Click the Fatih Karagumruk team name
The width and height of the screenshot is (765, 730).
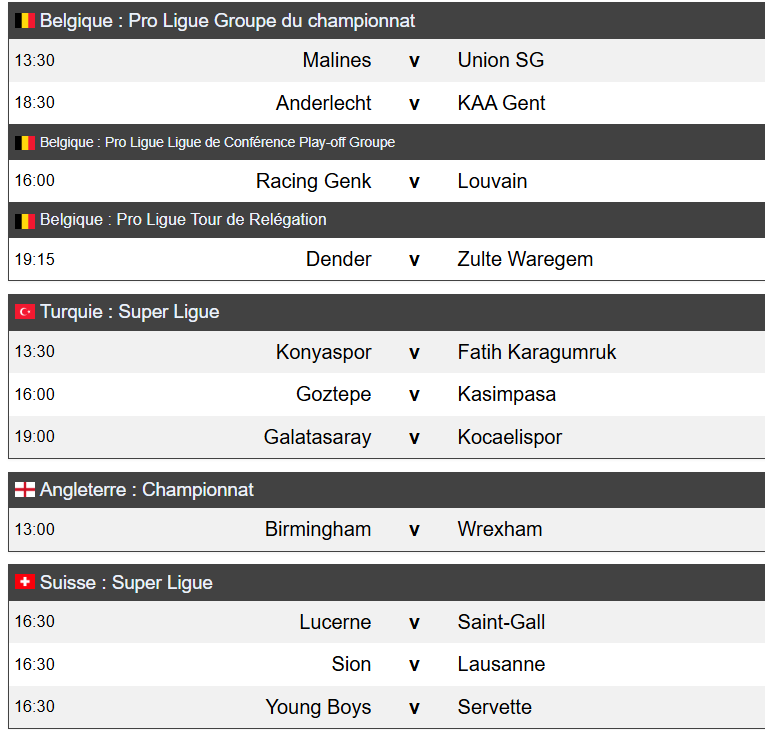(x=537, y=352)
